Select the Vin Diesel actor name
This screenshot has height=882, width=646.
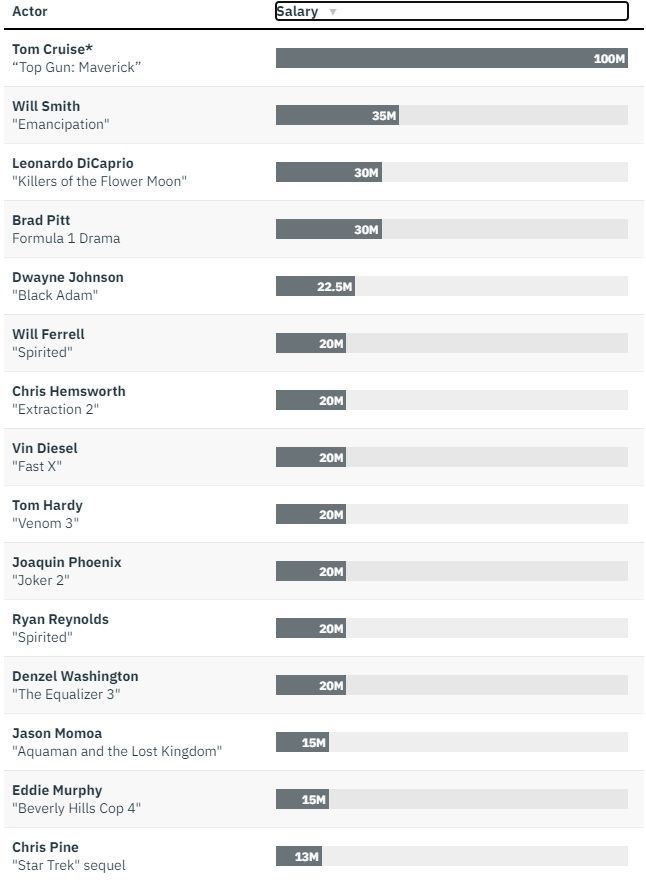(x=45, y=448)
